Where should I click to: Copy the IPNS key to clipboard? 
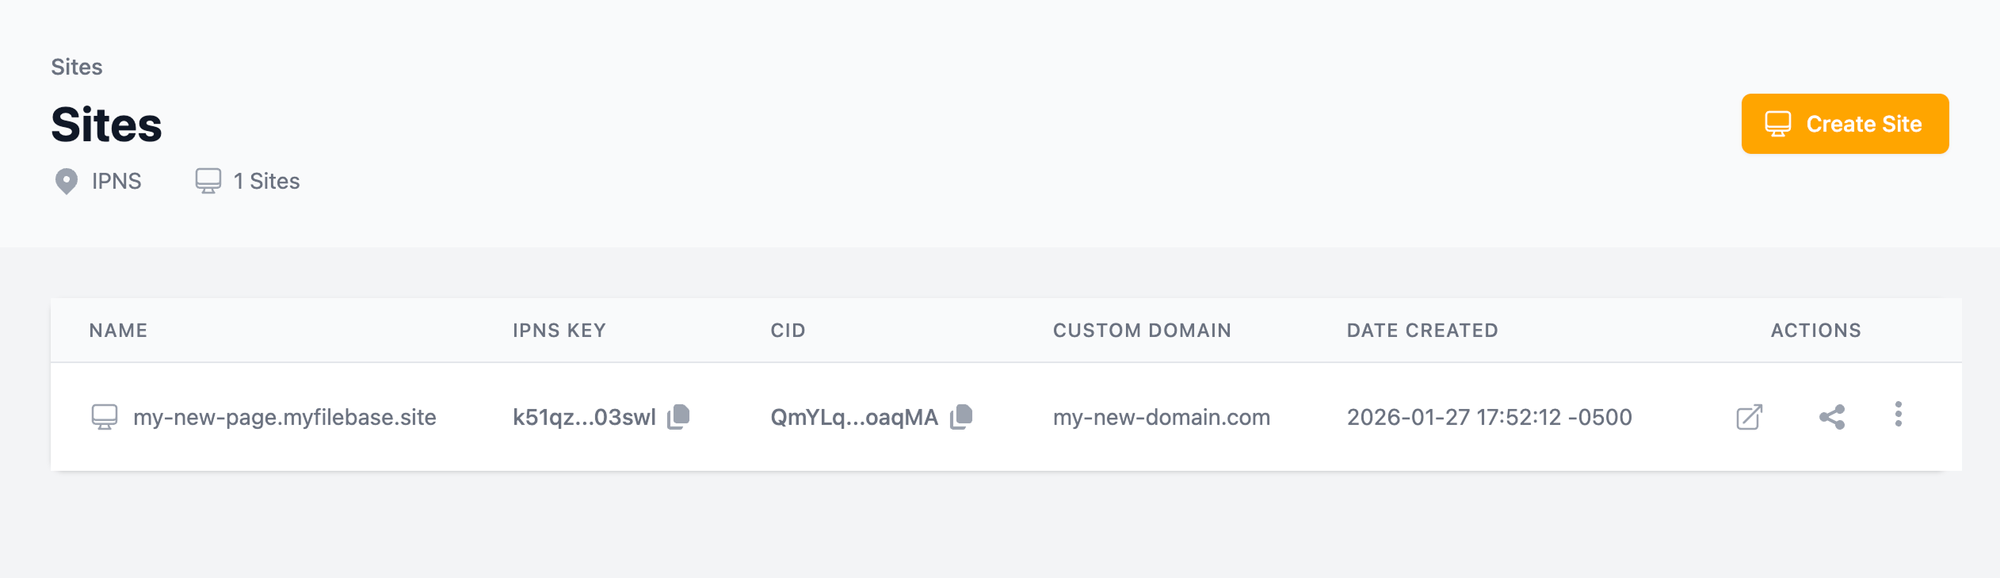679,416
